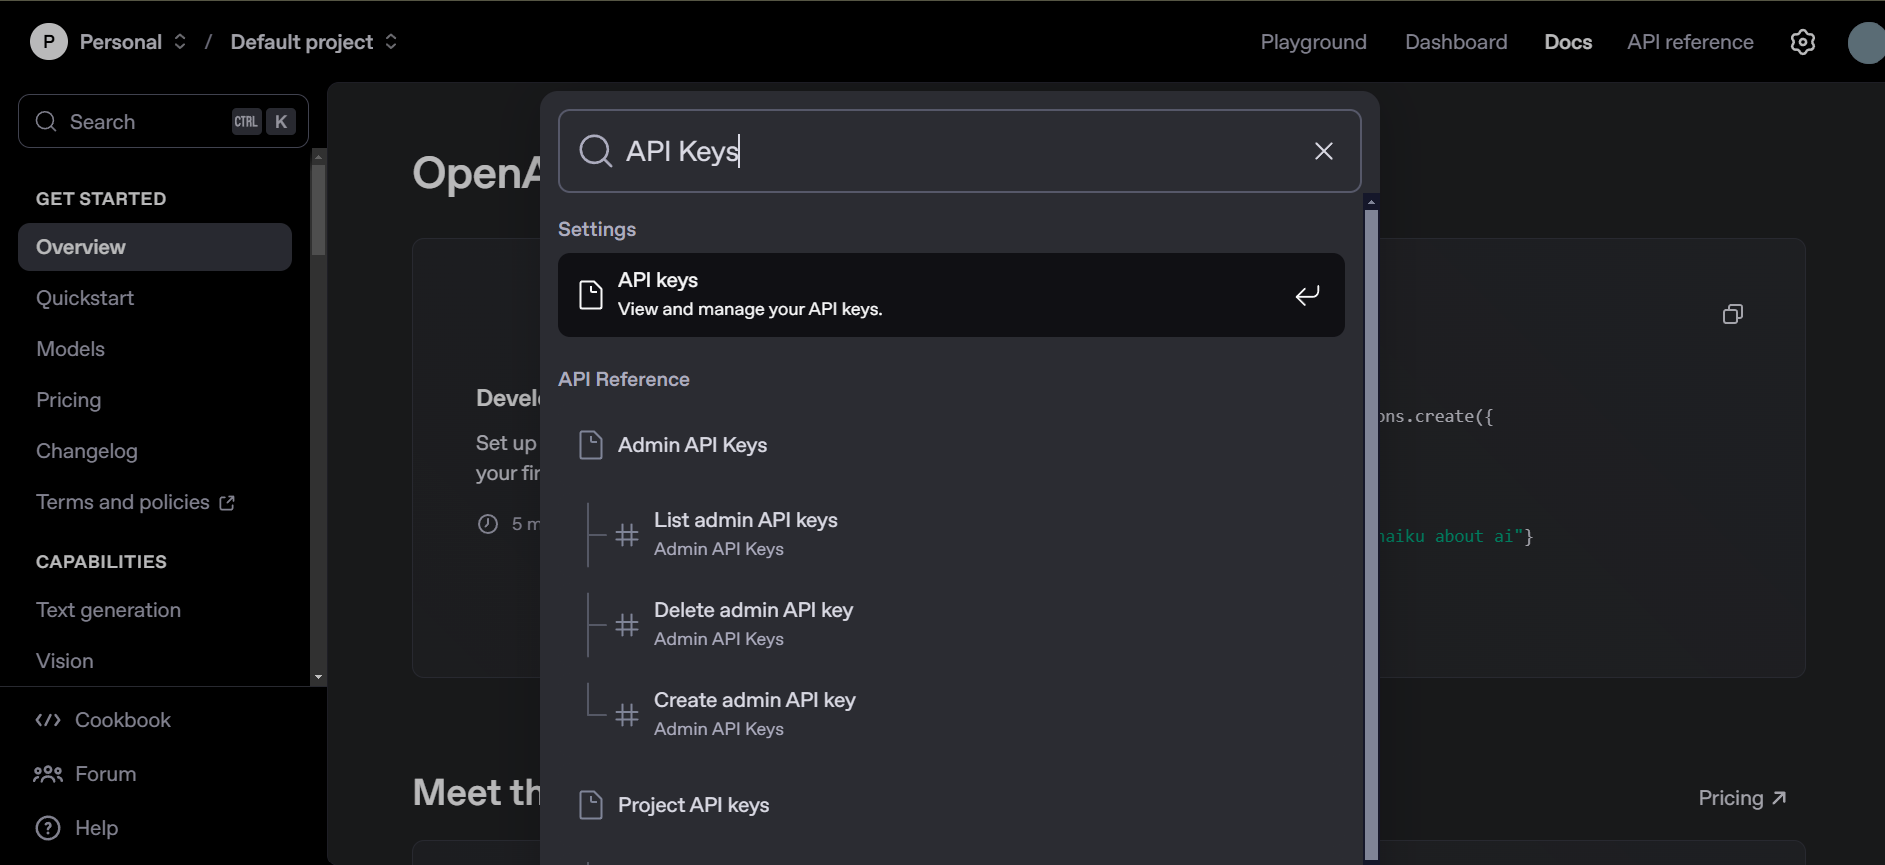Open the Forum link
The width and height of the screenshot is (1885, 865).
tap(106, 774)
